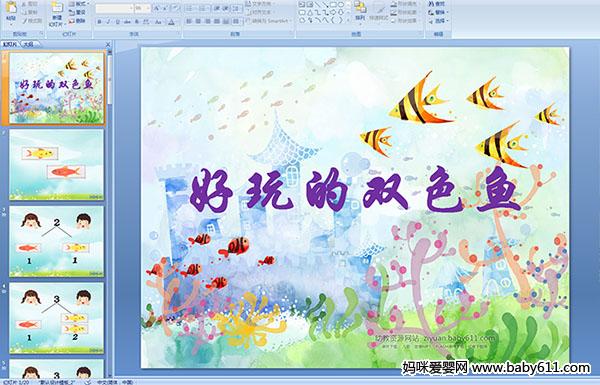Click the Paste clipboard icon
This screenshot has width=600, height=385.
click(x=11, y=10)
